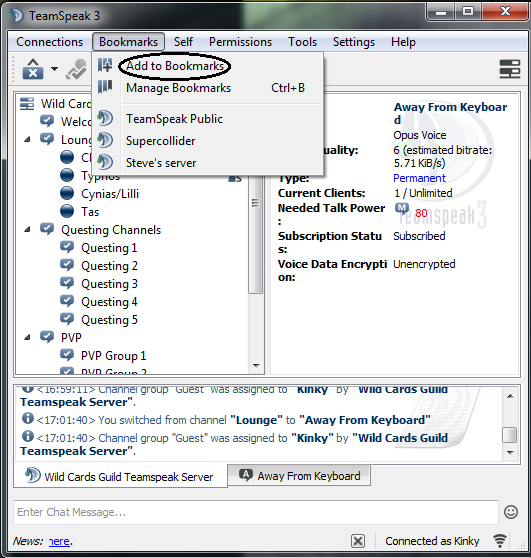Click the Permanent channel type link
Image resolution: width=531 pixels, height=558 pixels.
point(419,178)
